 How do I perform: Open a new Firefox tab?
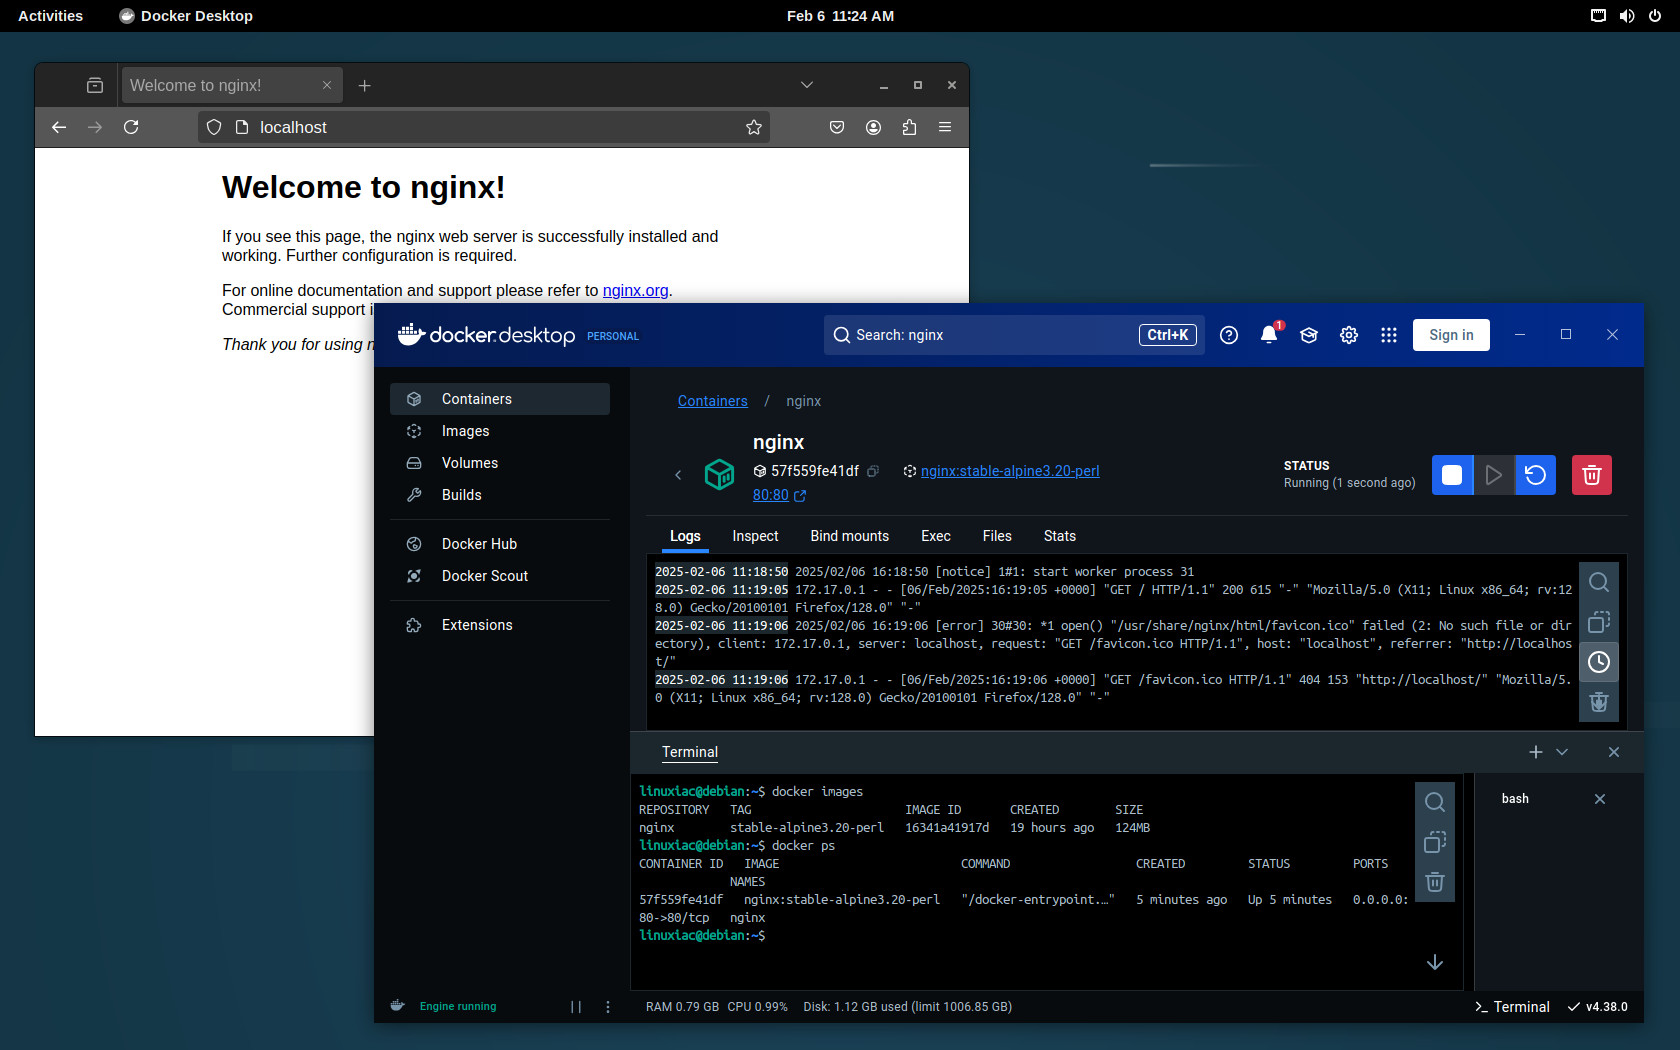pyautogui.click(x=365, y=86)
